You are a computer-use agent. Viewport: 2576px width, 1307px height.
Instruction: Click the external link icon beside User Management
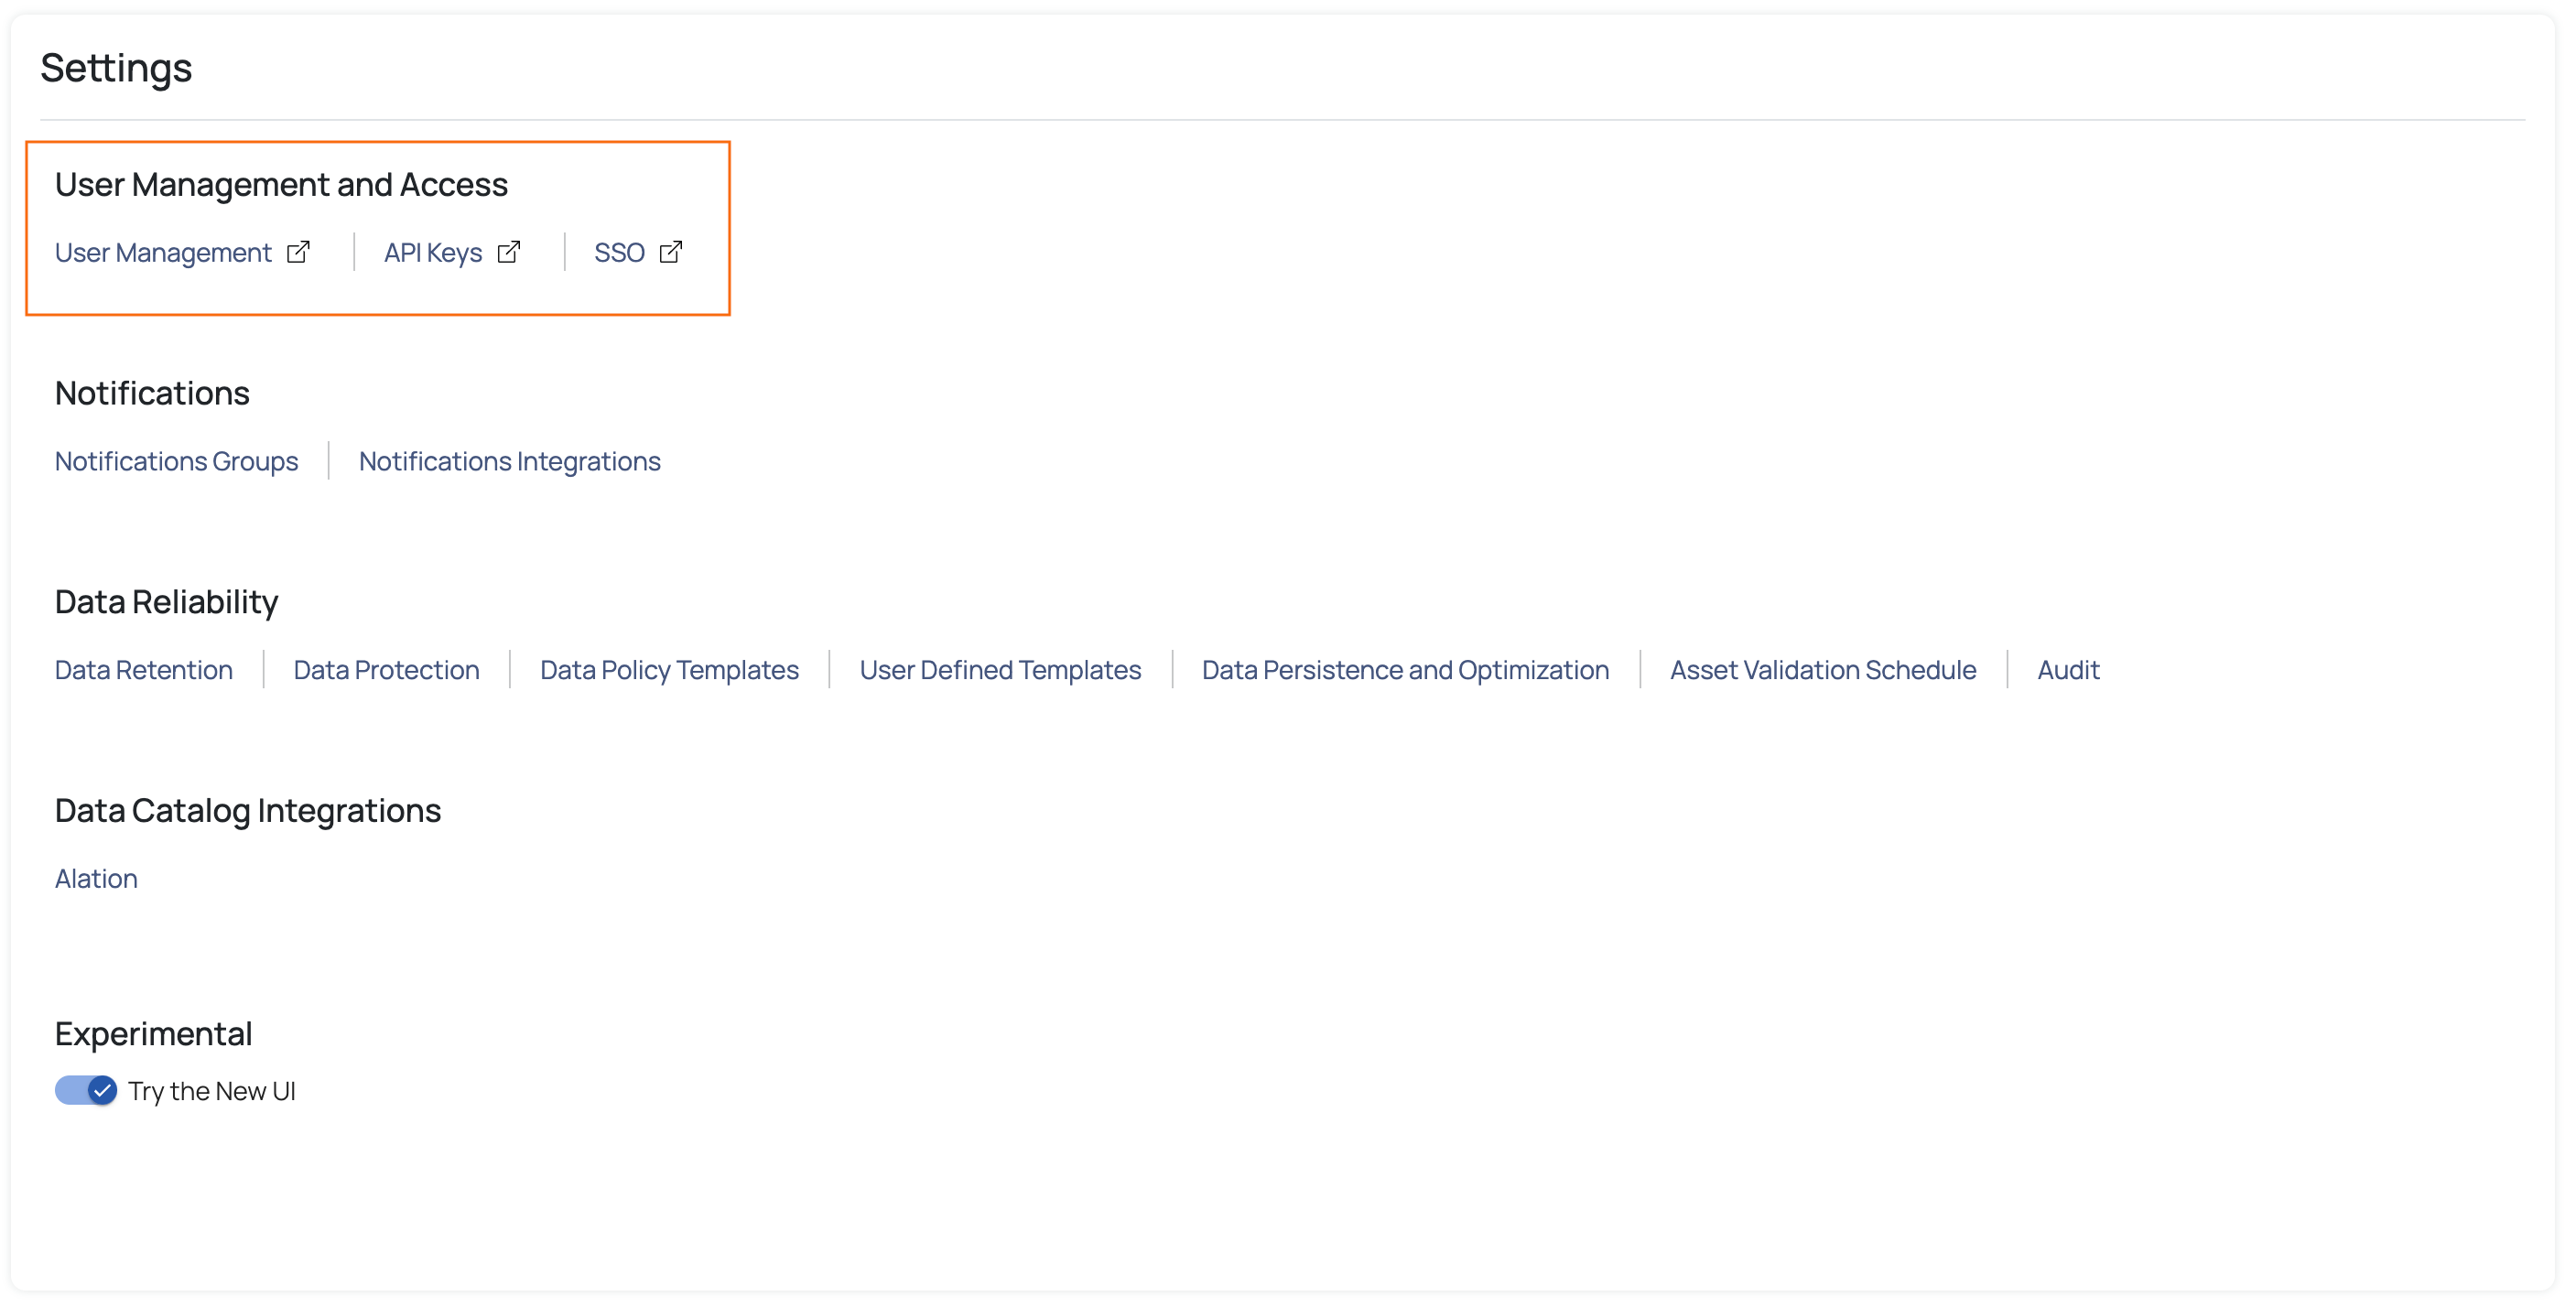pyautogui.click(x=298, y=252)
